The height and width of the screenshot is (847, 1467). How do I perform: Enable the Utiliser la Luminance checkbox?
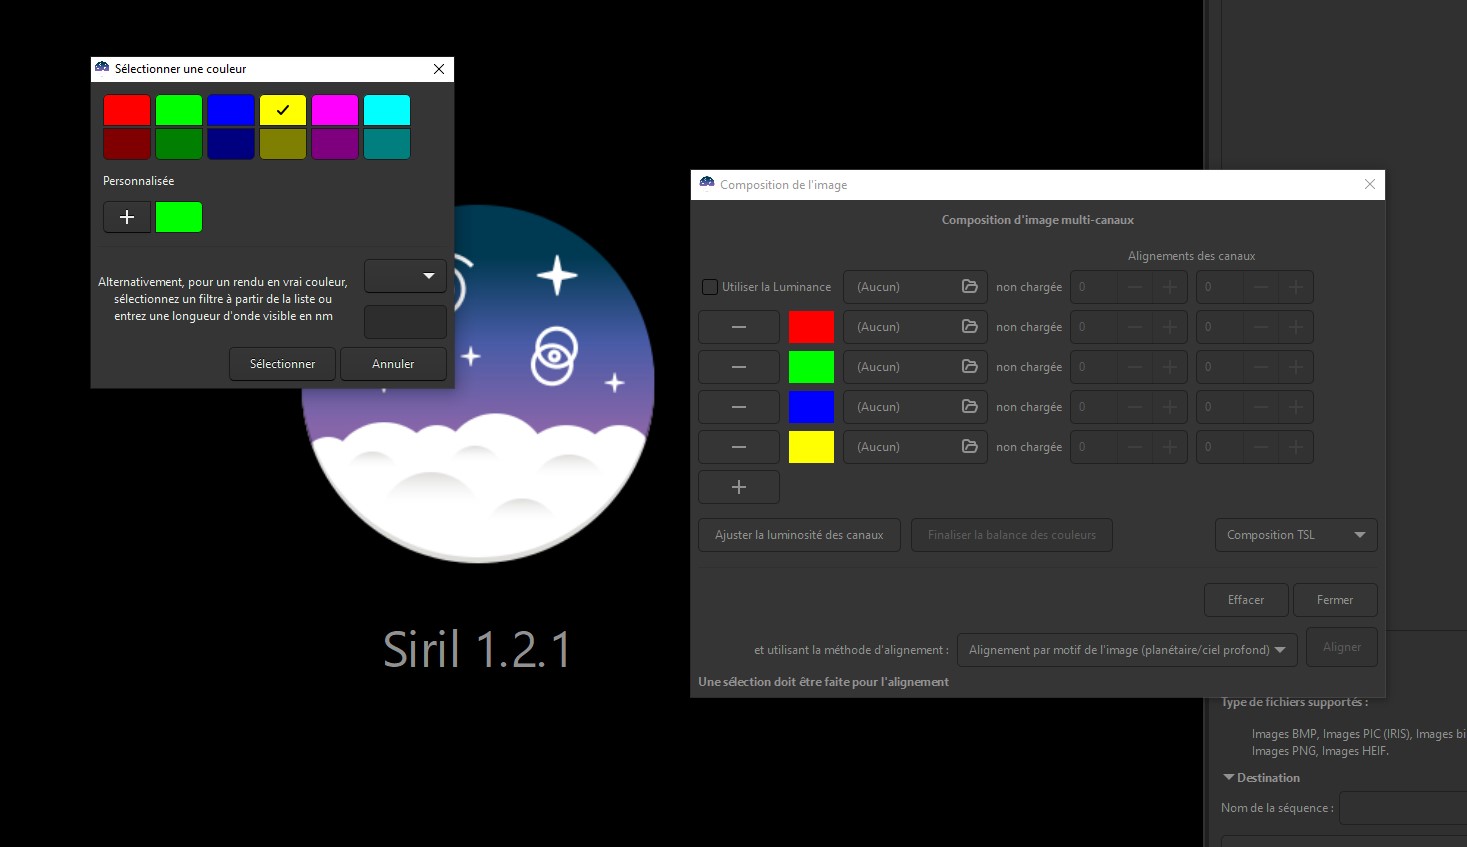(x=710, y=287)
